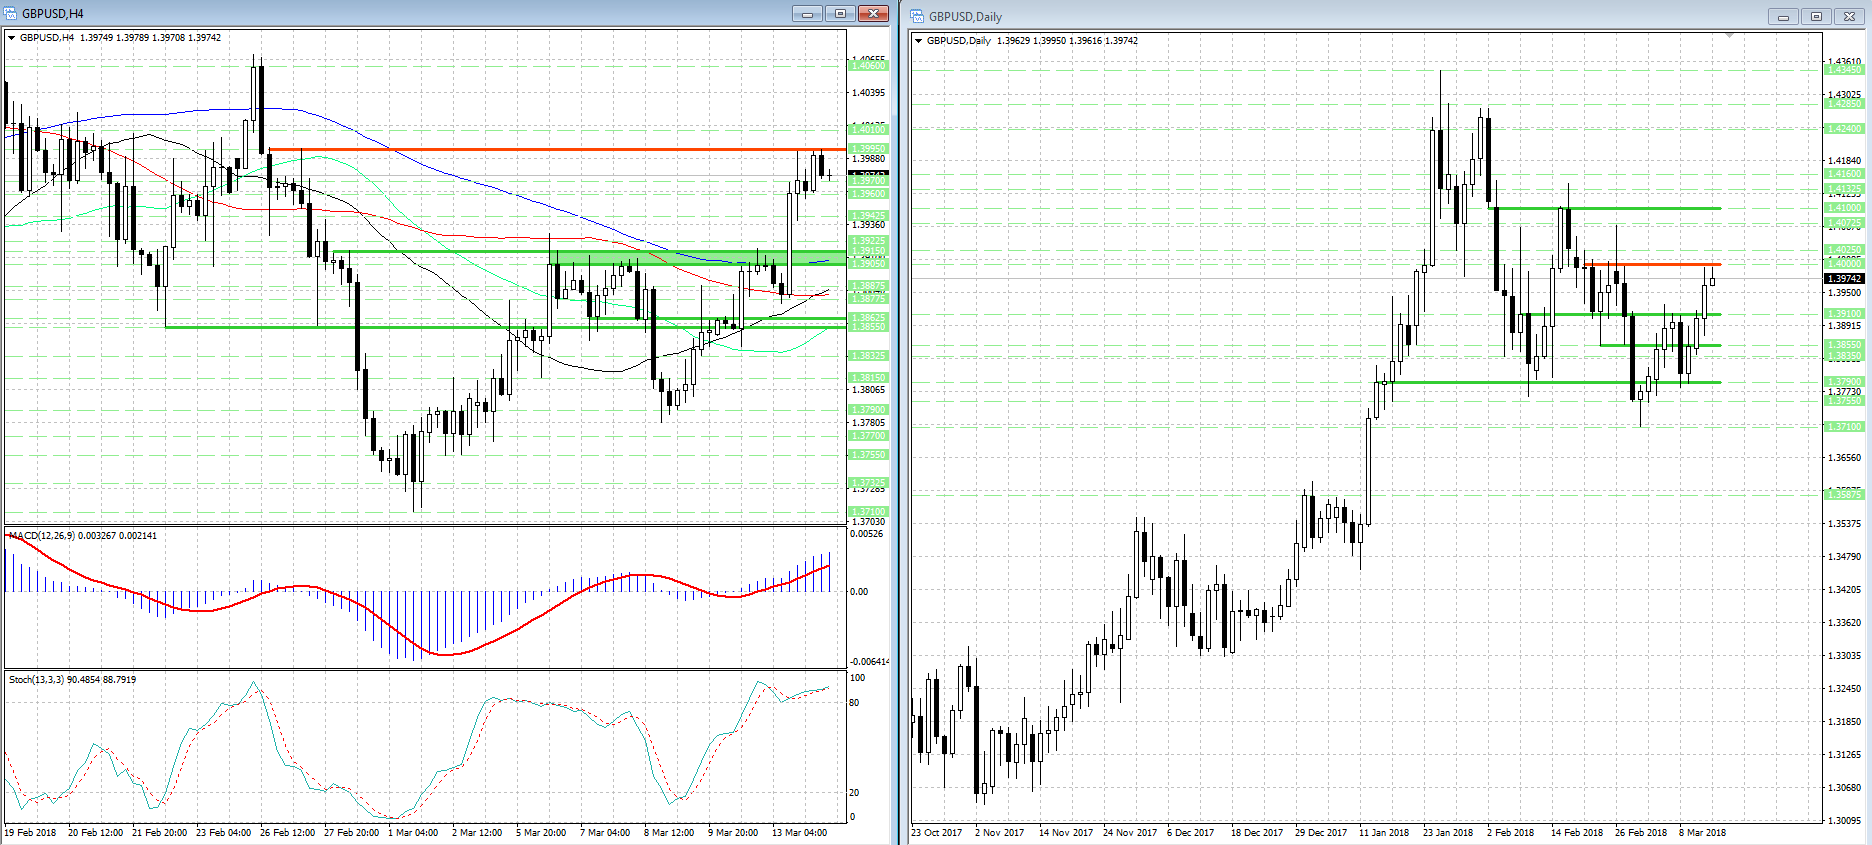
Task: Click the green 1.37100 level label in Daily chart
Action: pos(1844,427)
